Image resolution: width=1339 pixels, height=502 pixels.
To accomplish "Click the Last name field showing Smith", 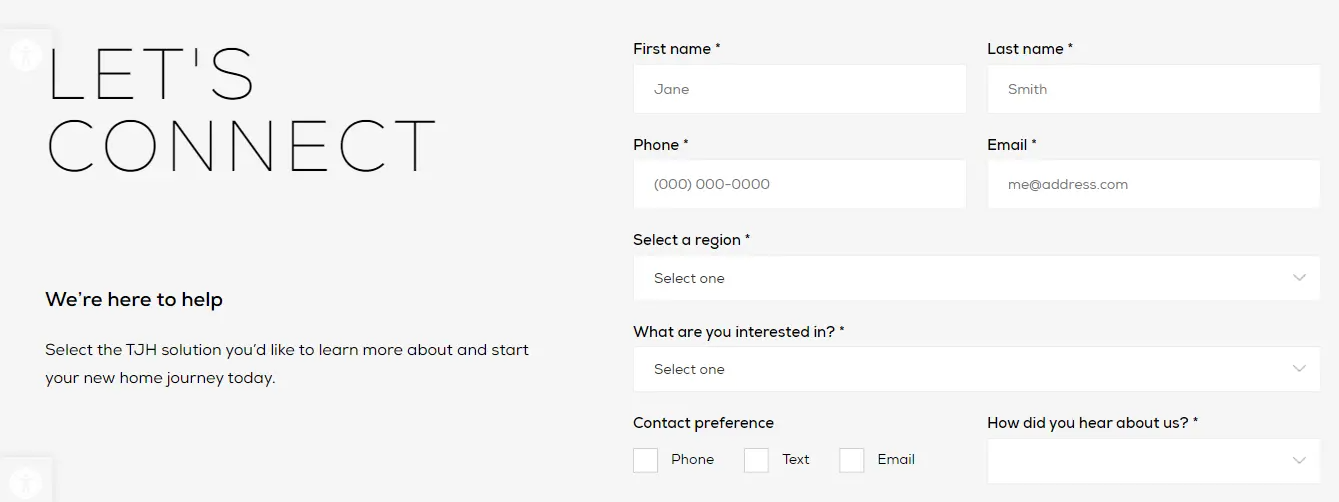I will click(1153, 89).
